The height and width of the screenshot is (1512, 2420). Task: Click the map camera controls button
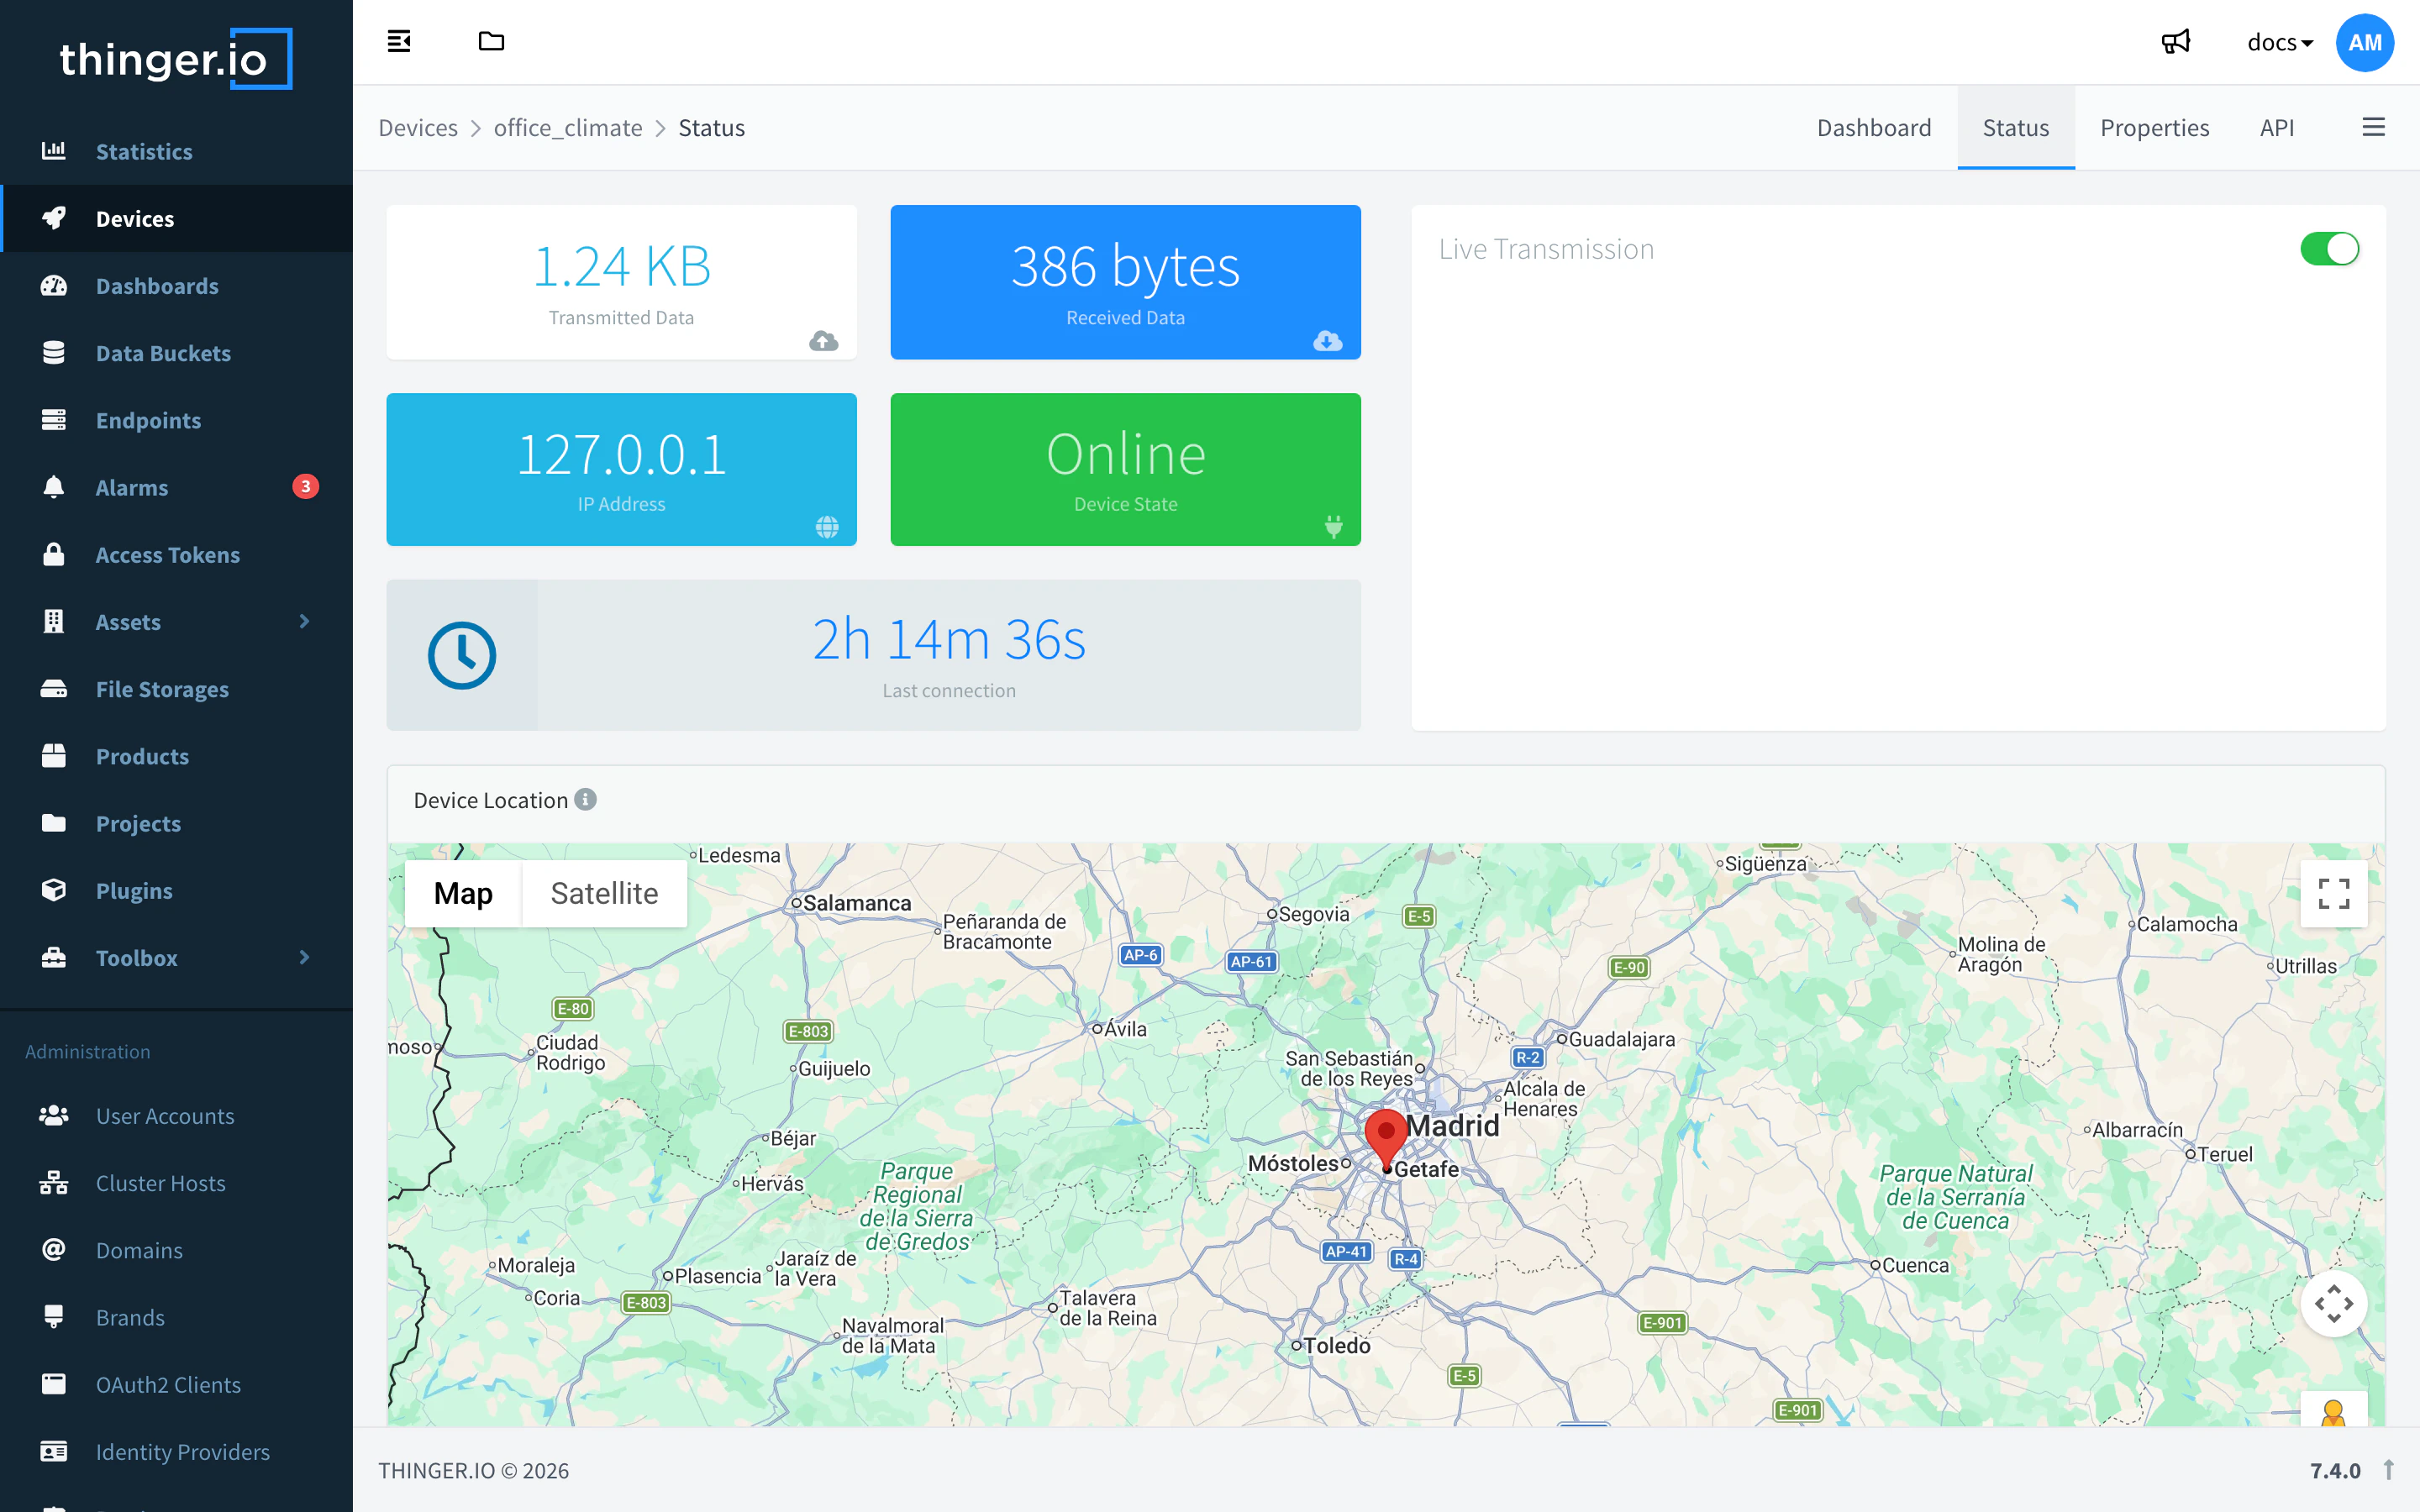(2333, 1303)
